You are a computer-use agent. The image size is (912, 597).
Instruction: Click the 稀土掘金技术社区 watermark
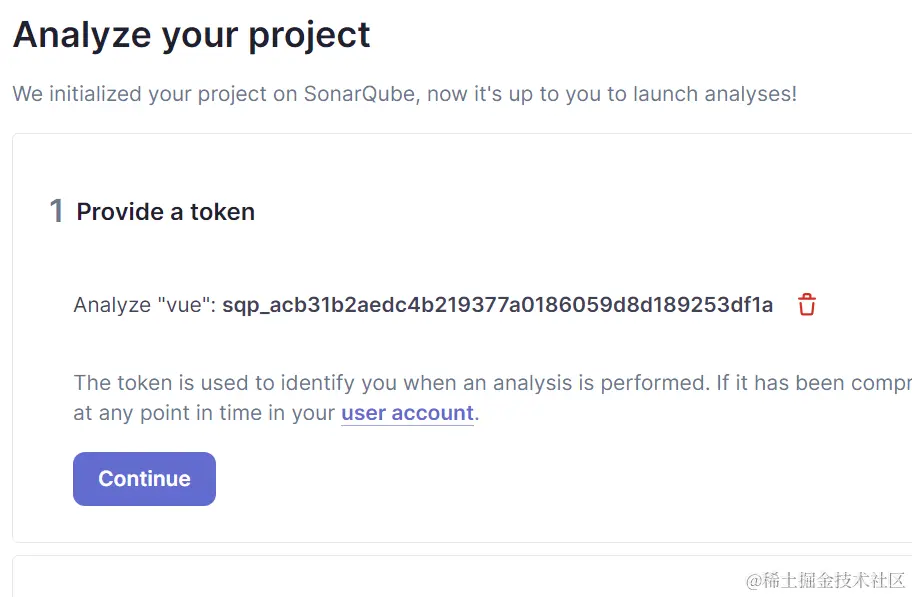[824, 580]
